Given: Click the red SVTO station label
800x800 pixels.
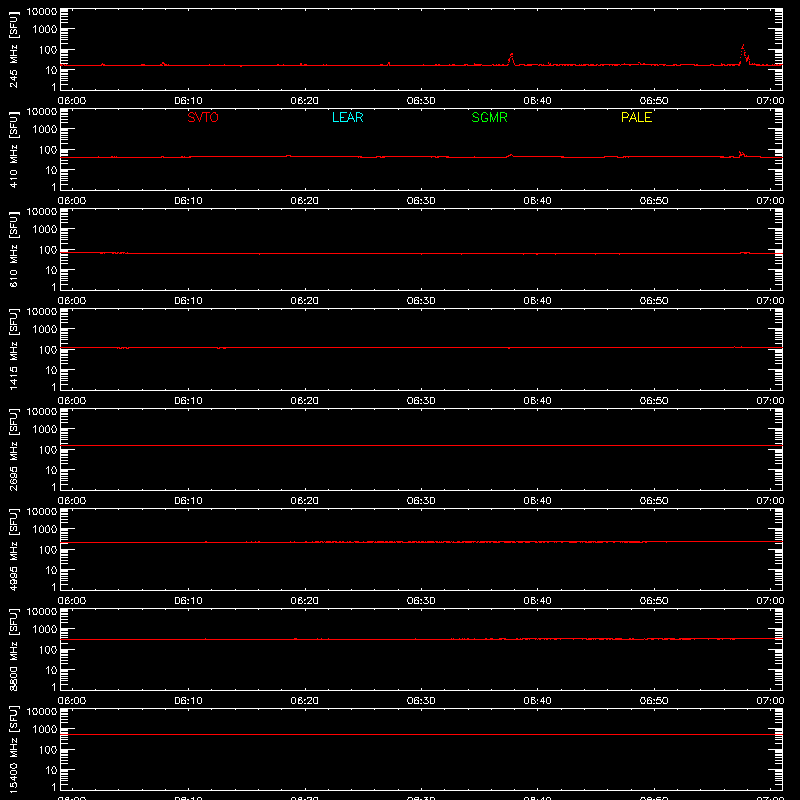Looking at the screenshot, I should point(203,117).
